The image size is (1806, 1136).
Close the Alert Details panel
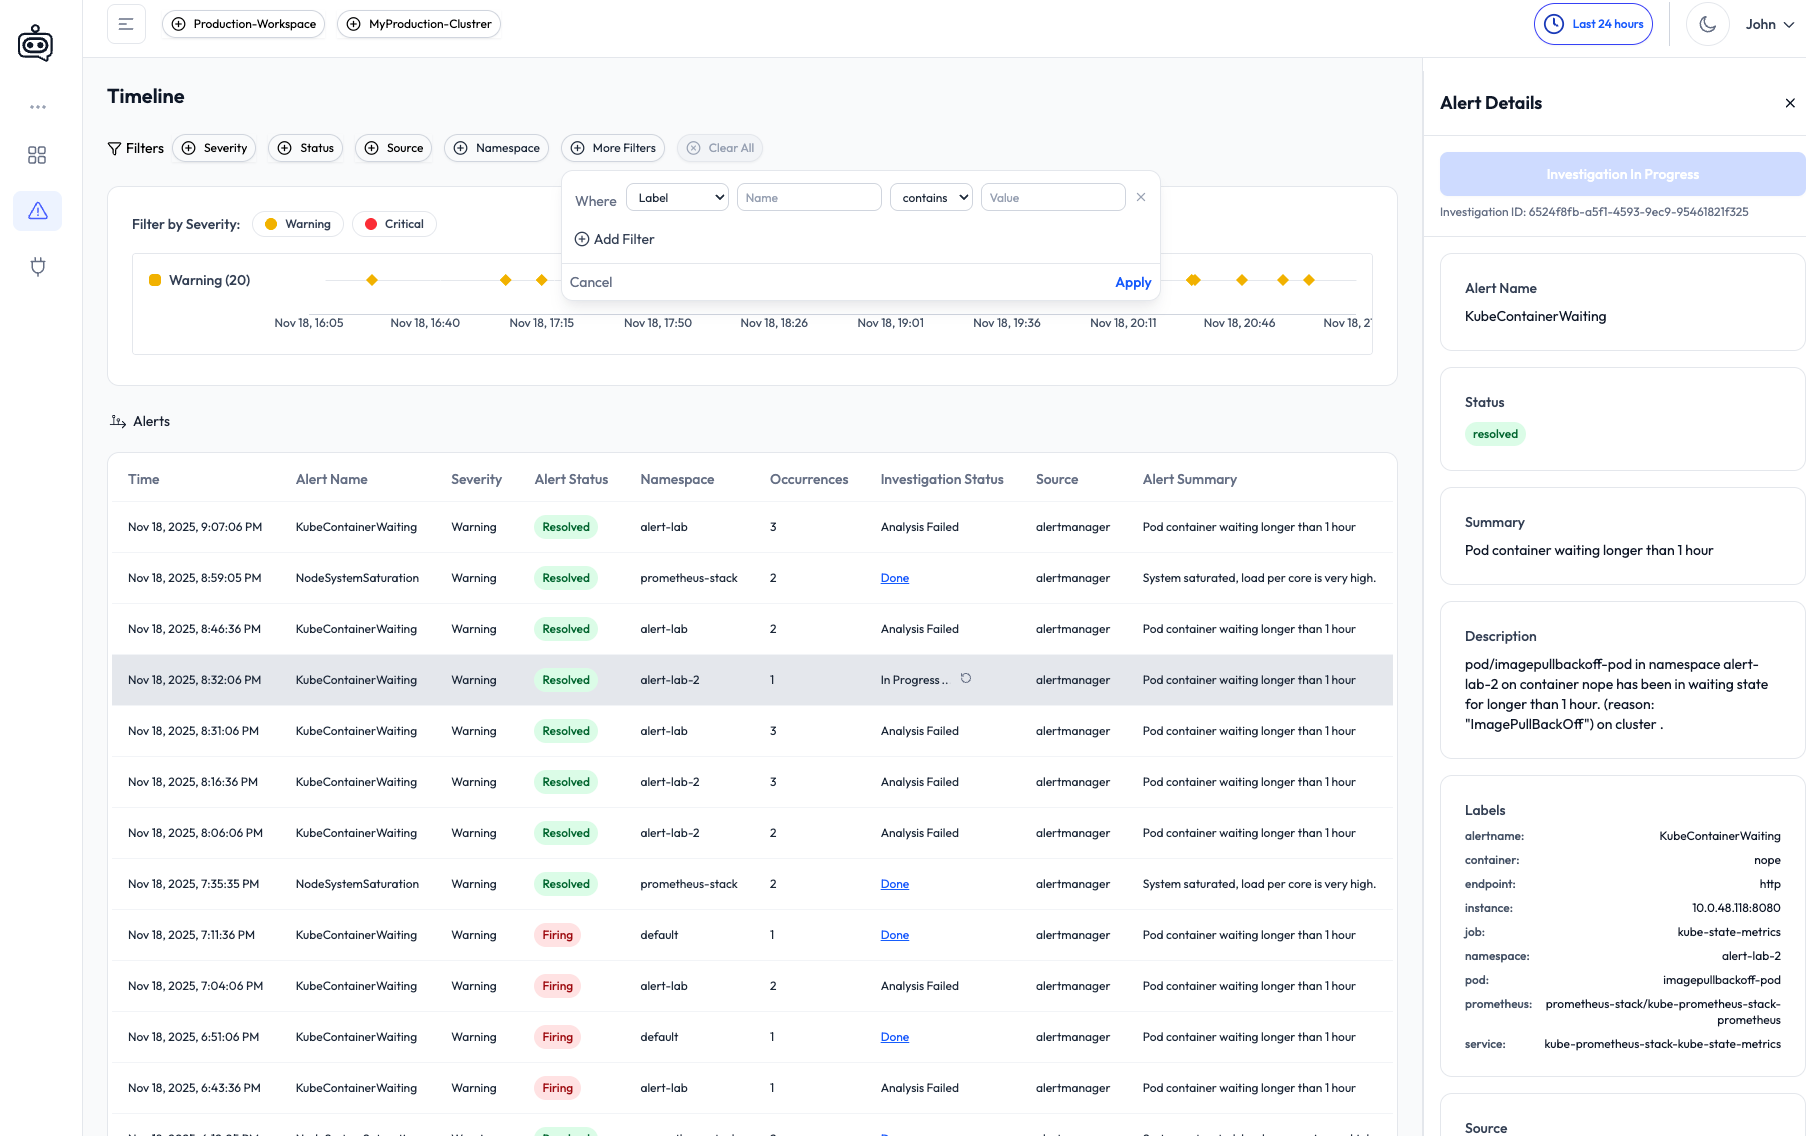[1789, 103]
